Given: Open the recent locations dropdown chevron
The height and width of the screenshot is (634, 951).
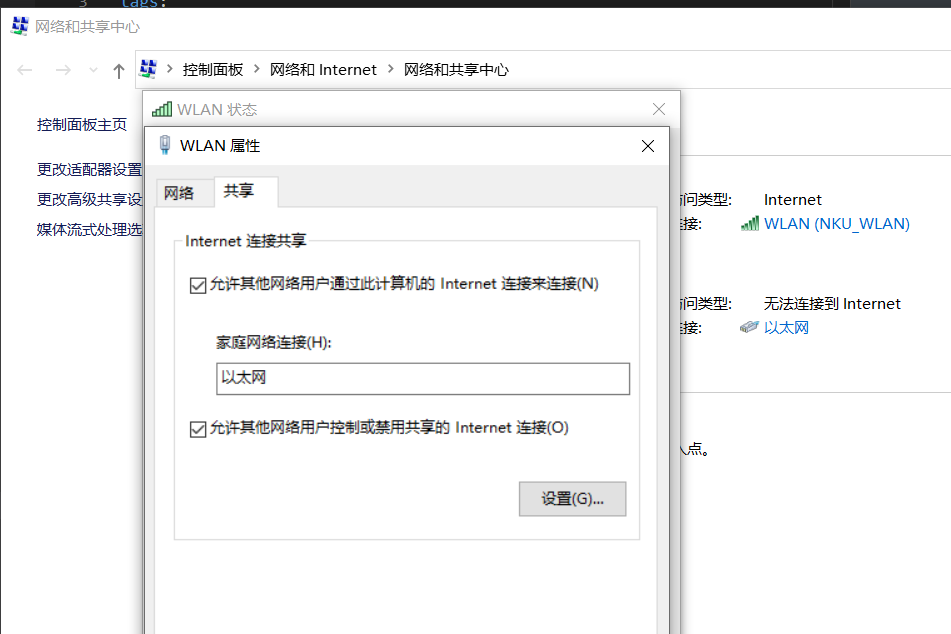Looking at the screenshot, I should pos(94,70).
